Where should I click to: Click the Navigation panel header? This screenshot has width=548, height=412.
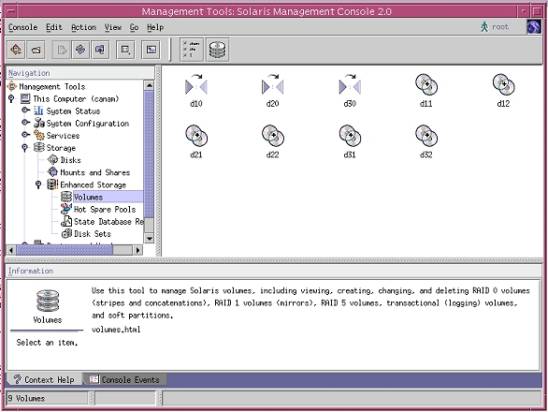[x=80, y=73]
